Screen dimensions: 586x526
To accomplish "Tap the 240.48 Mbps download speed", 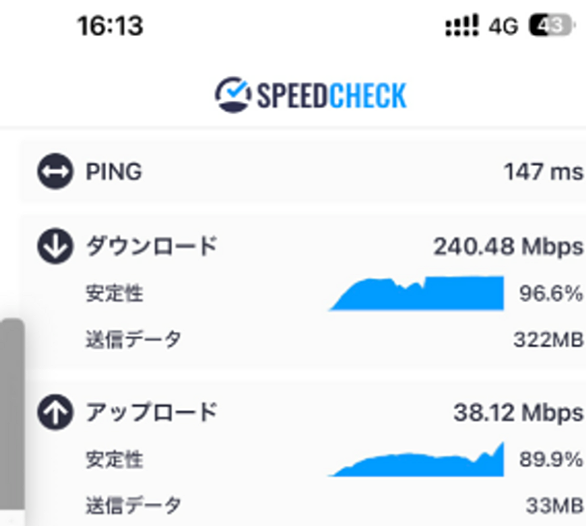I will coord(508,247).
